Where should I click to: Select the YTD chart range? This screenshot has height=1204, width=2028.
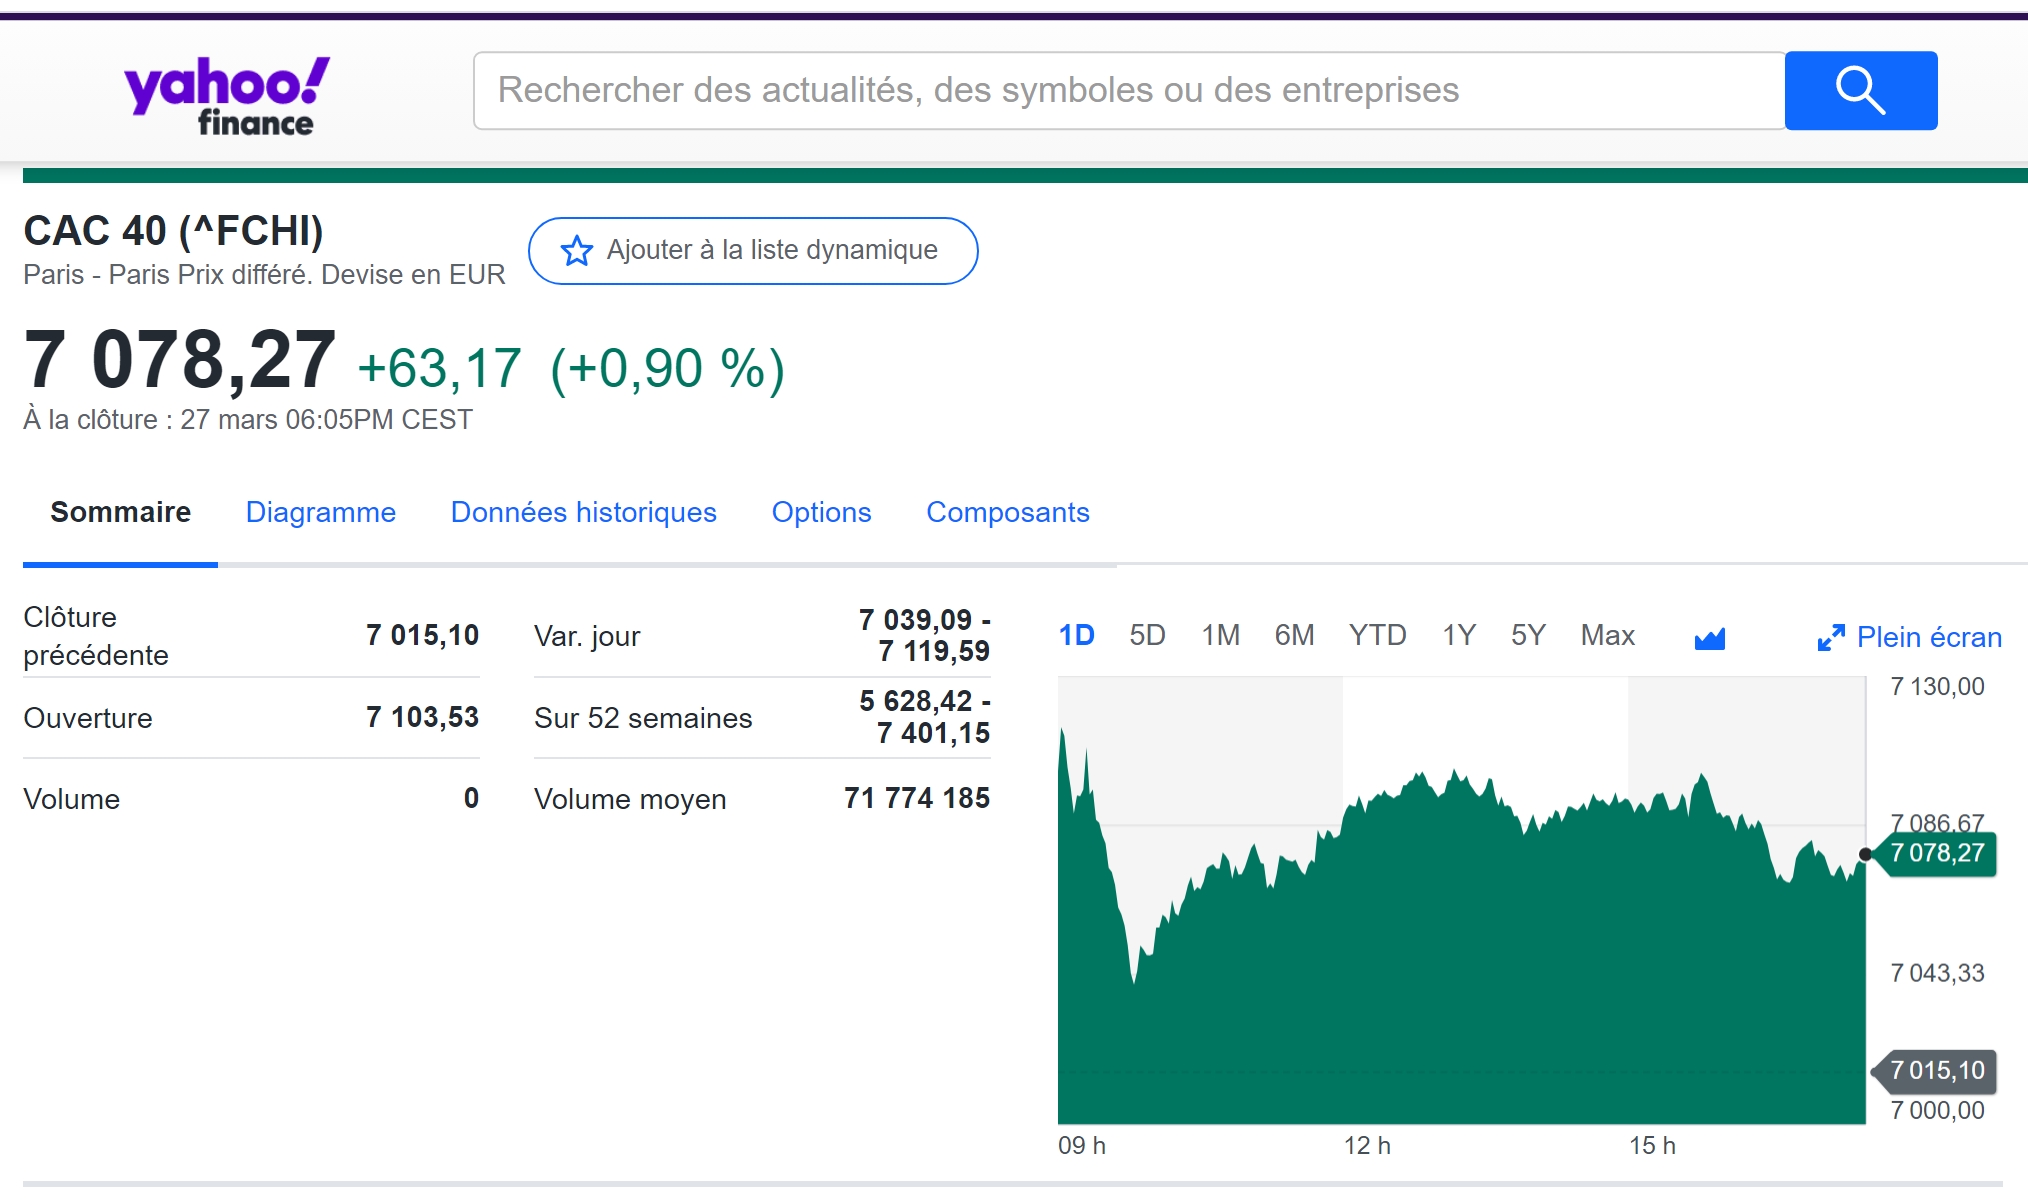(x=1378, y=635)
